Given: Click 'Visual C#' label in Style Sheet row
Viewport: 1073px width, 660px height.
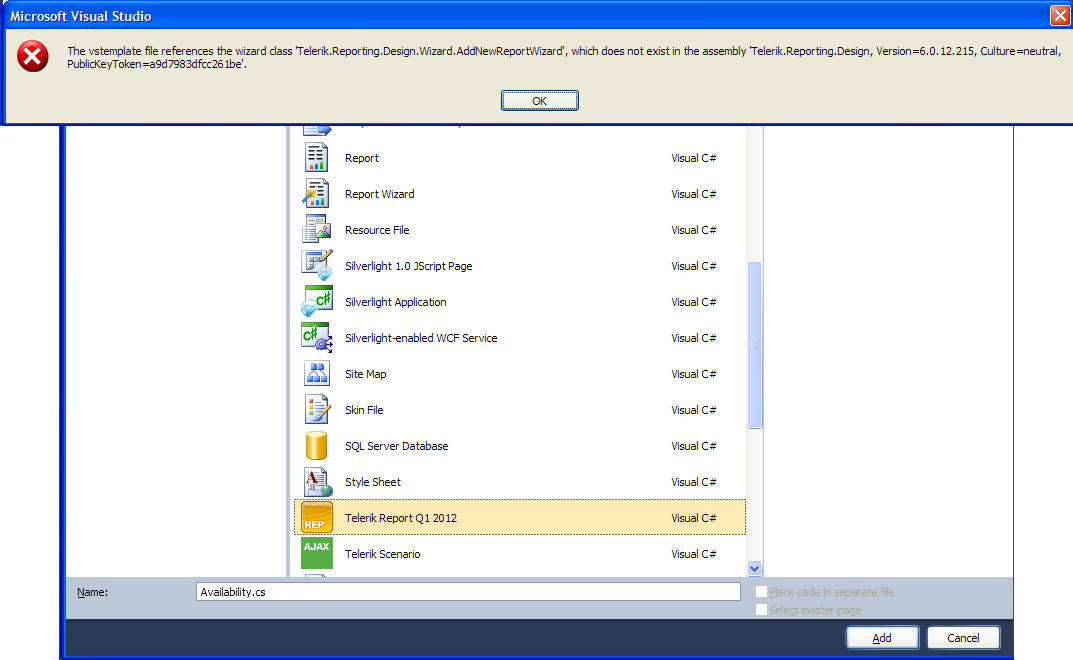Looking at the screenshot, I should click(693, 482).
